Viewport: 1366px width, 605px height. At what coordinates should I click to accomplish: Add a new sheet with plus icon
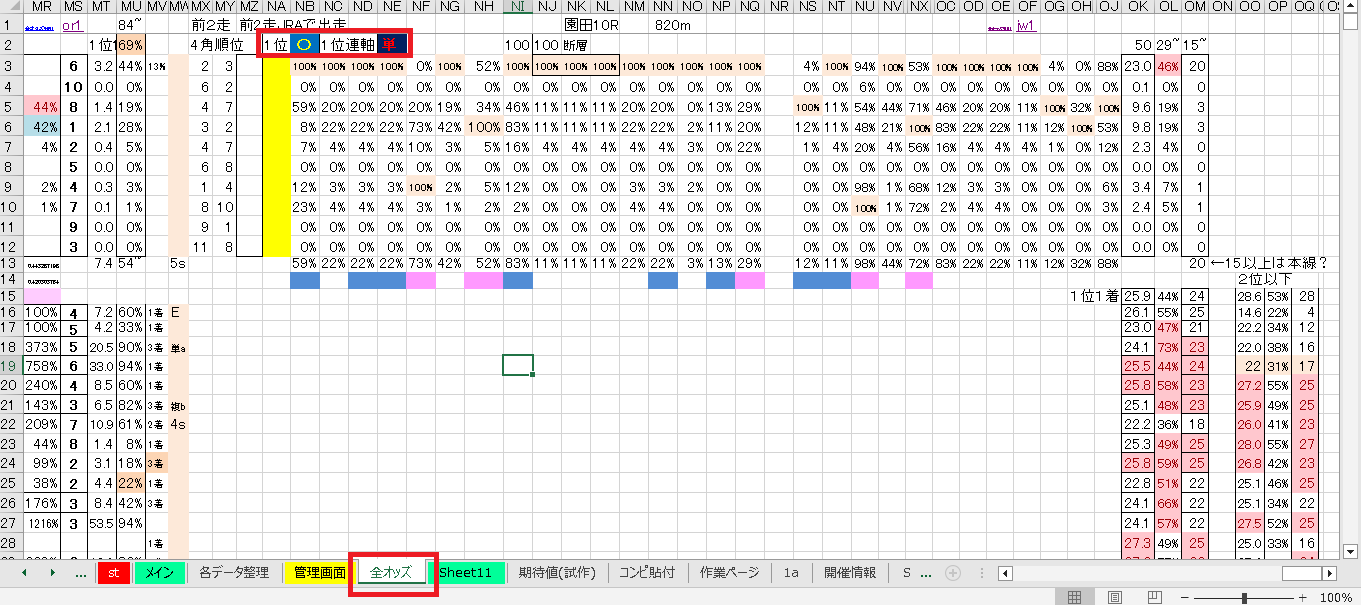tap(953, 573)
